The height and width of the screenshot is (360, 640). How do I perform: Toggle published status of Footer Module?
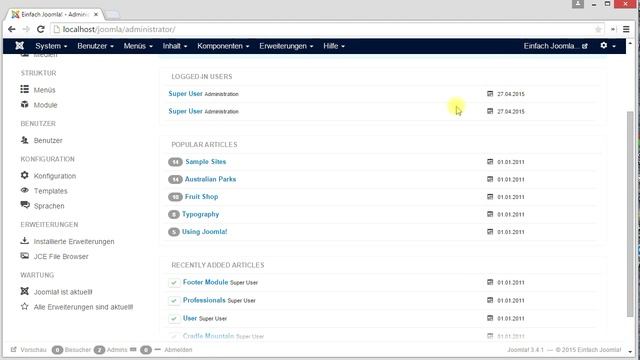174,282
